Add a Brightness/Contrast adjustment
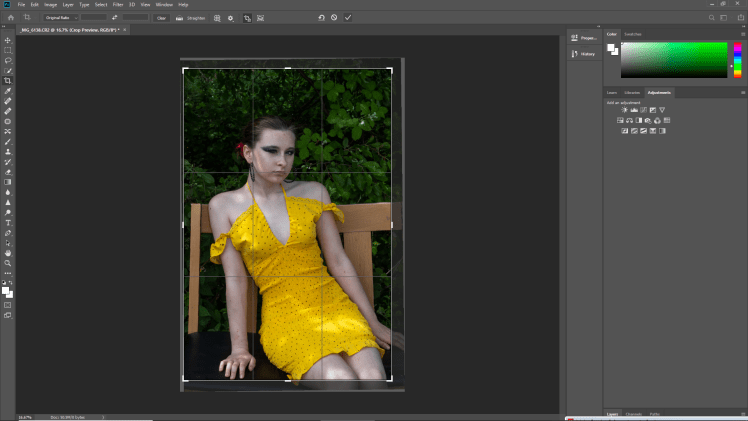Image resolution: width=748 pixels, height=421 pixels. point(624,110)
